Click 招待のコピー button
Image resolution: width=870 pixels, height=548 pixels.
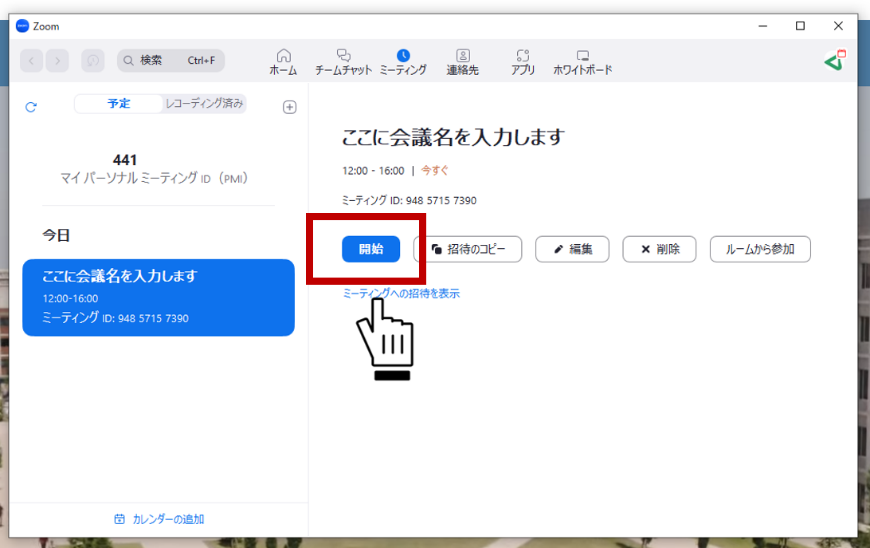[x=468, y=249]
